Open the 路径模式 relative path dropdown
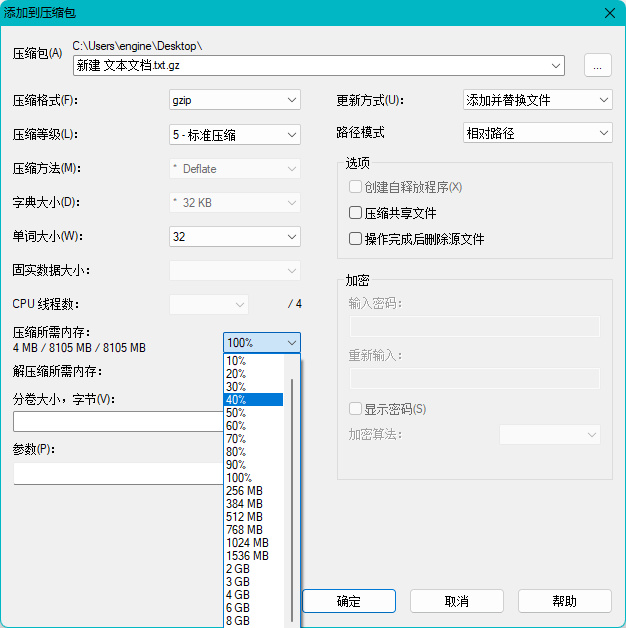626x628 pixels. (x=537, y=133)
